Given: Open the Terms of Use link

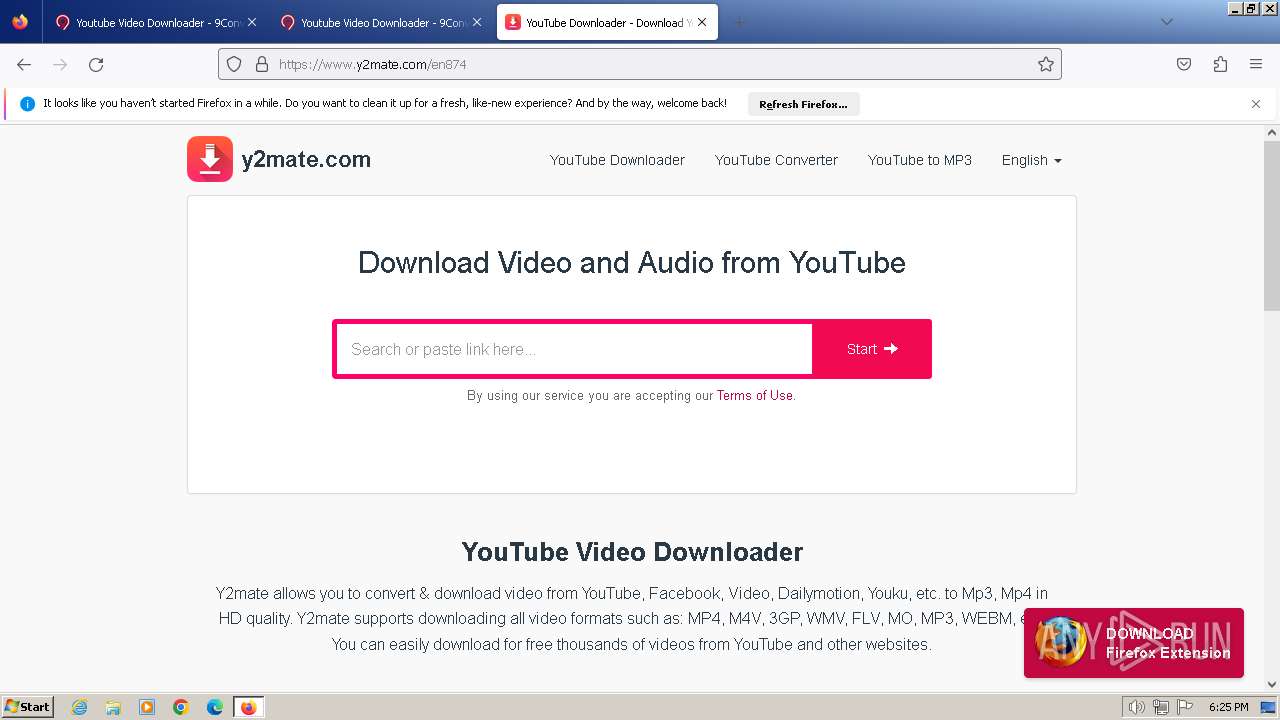Looking at the screenshot, I should tap(754, 395).
